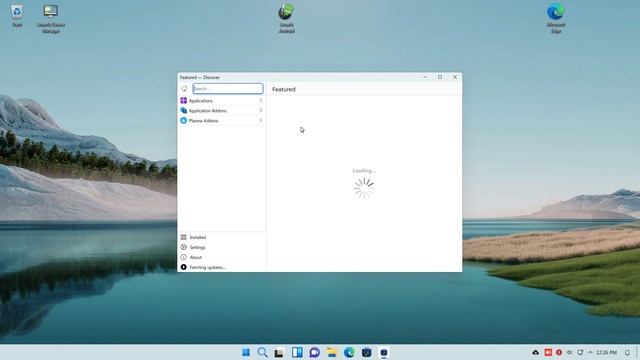This screenshot has height=360, width=640.
Task: Click the monitor icon in system tray
Action: [580, 352]
